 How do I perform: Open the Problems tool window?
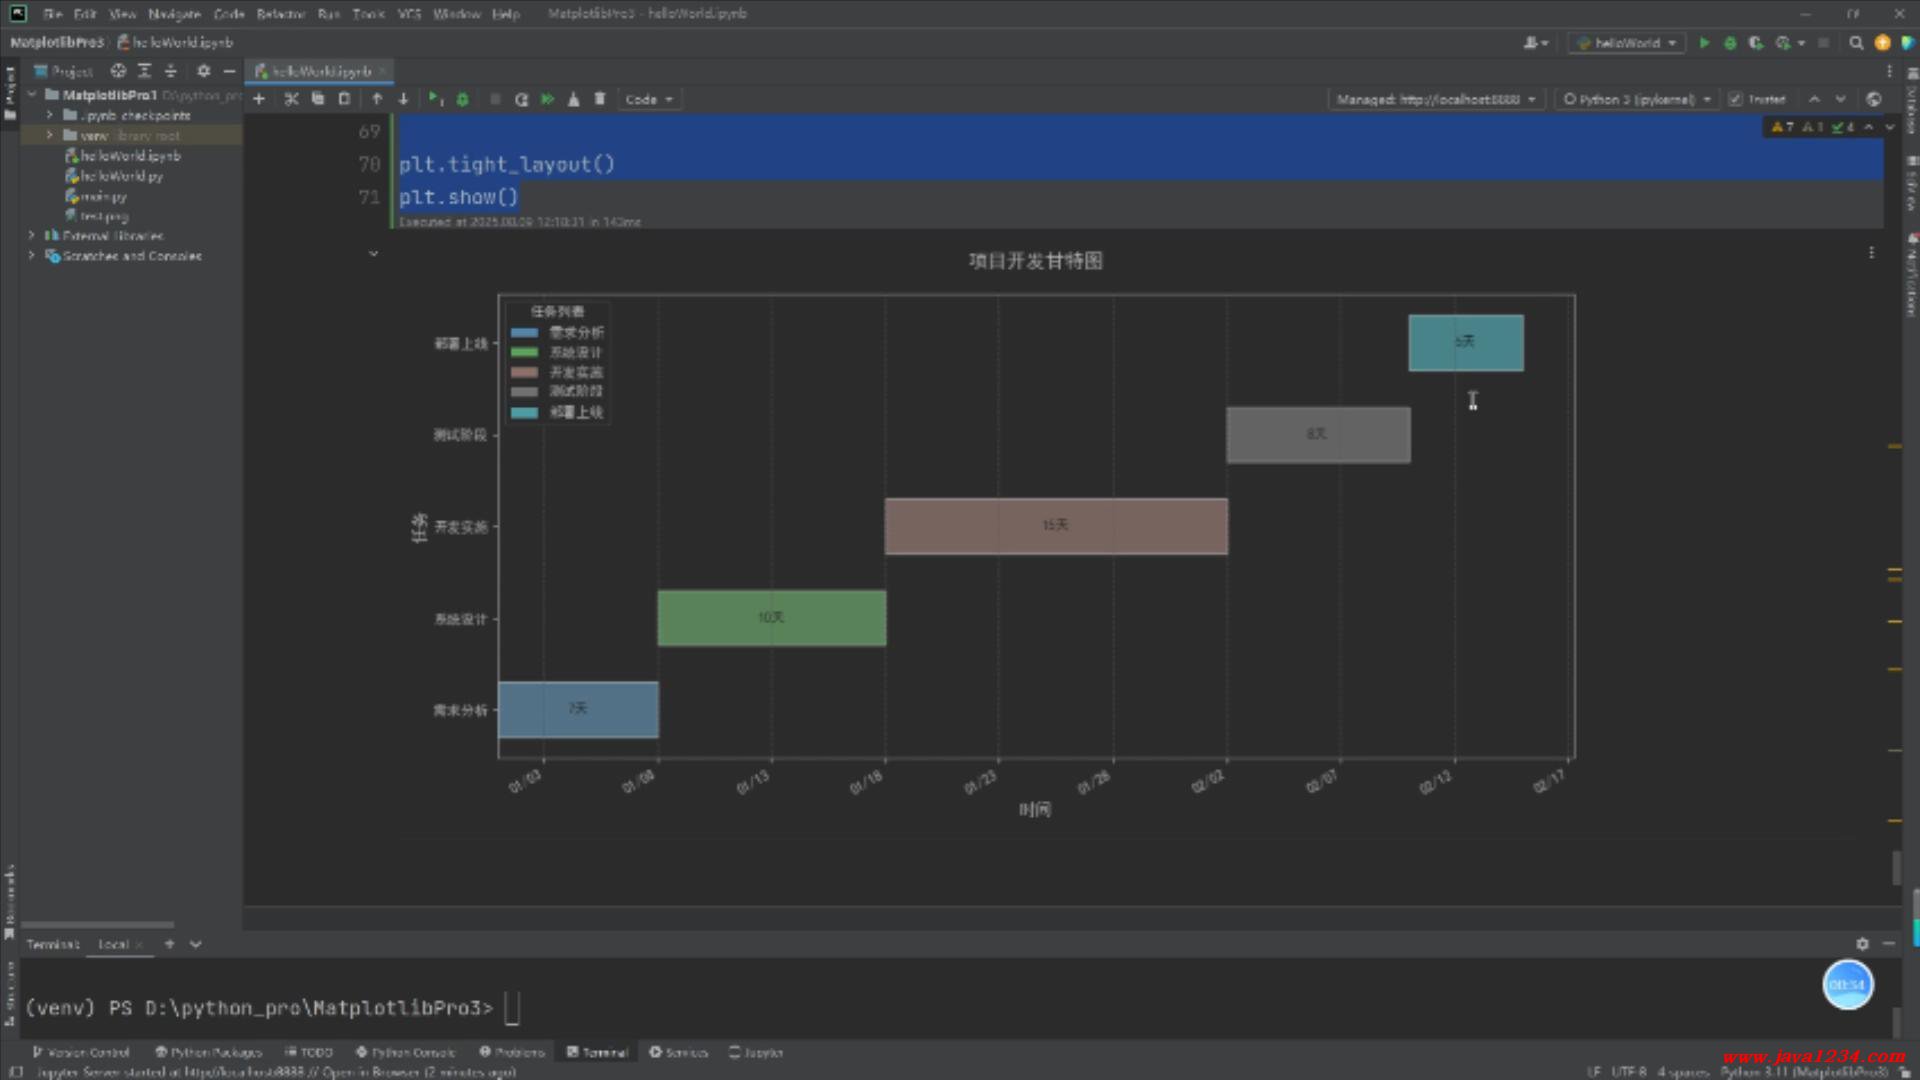click(512, 1052)
